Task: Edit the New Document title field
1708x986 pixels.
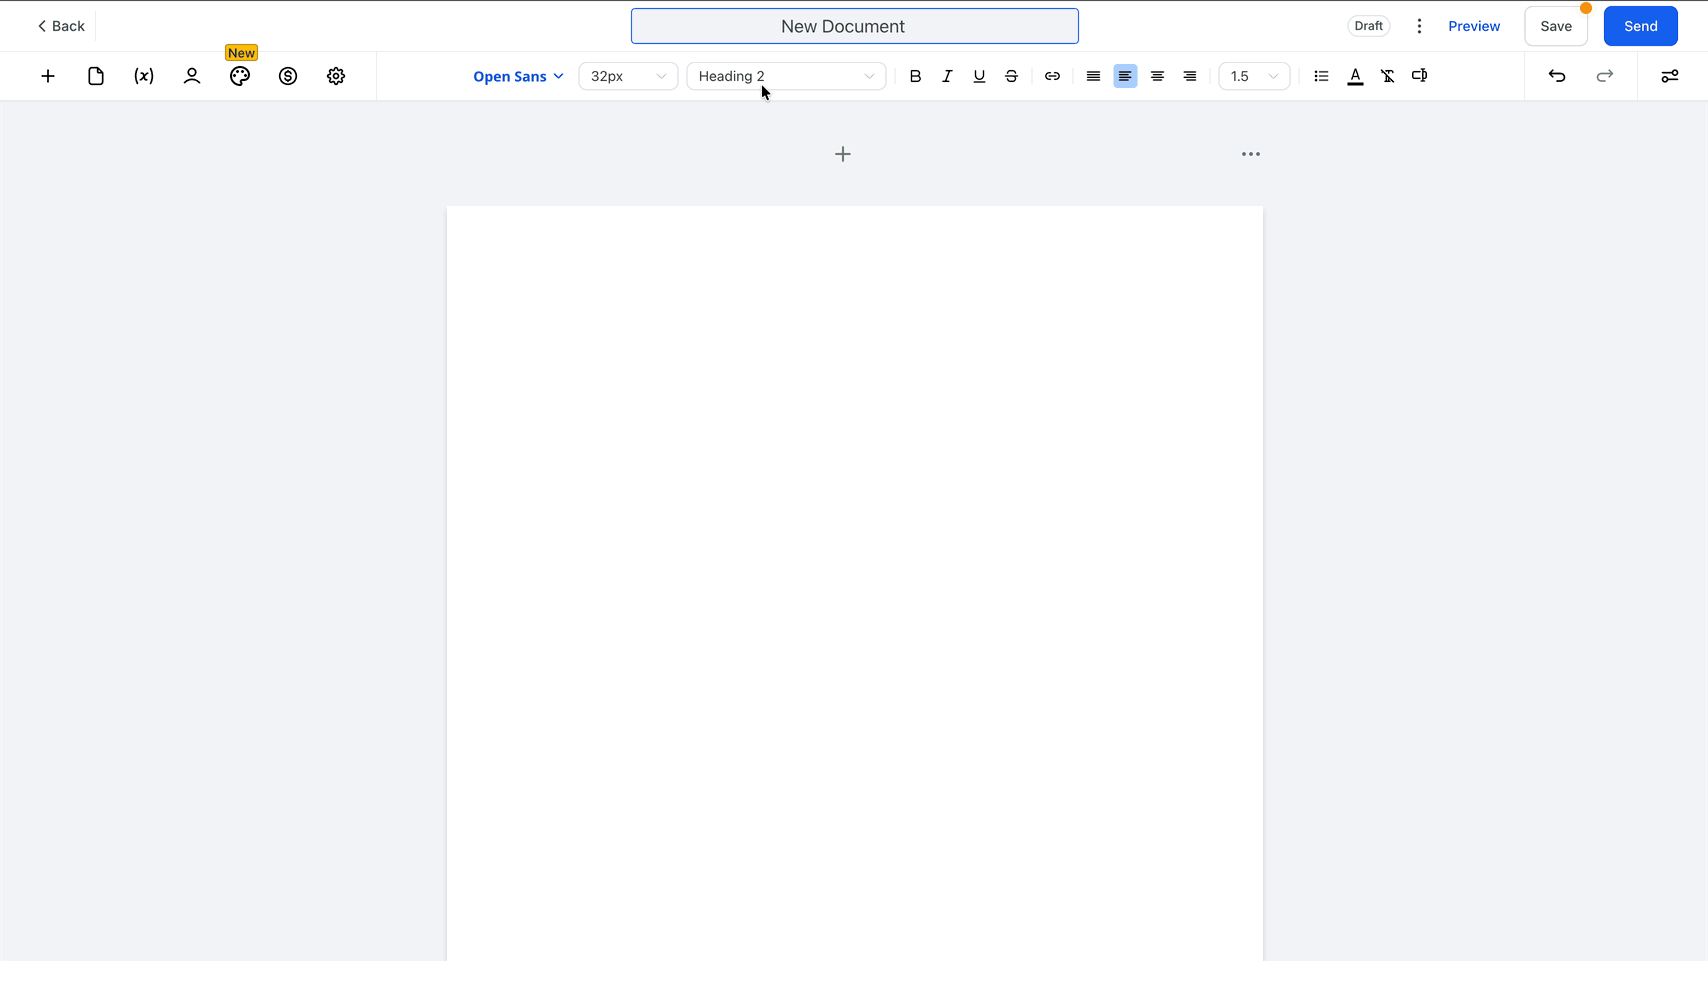Action: (x=855, y=26)
